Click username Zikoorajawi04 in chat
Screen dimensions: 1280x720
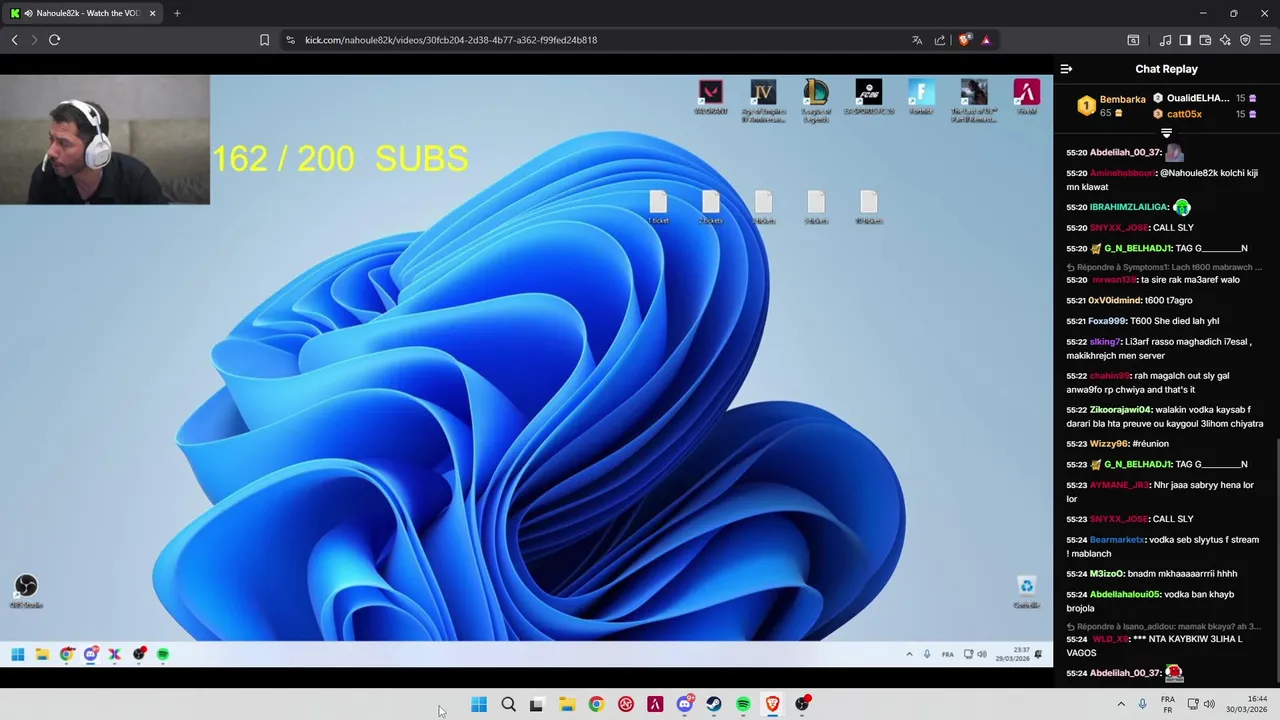tap(1121, 410)
